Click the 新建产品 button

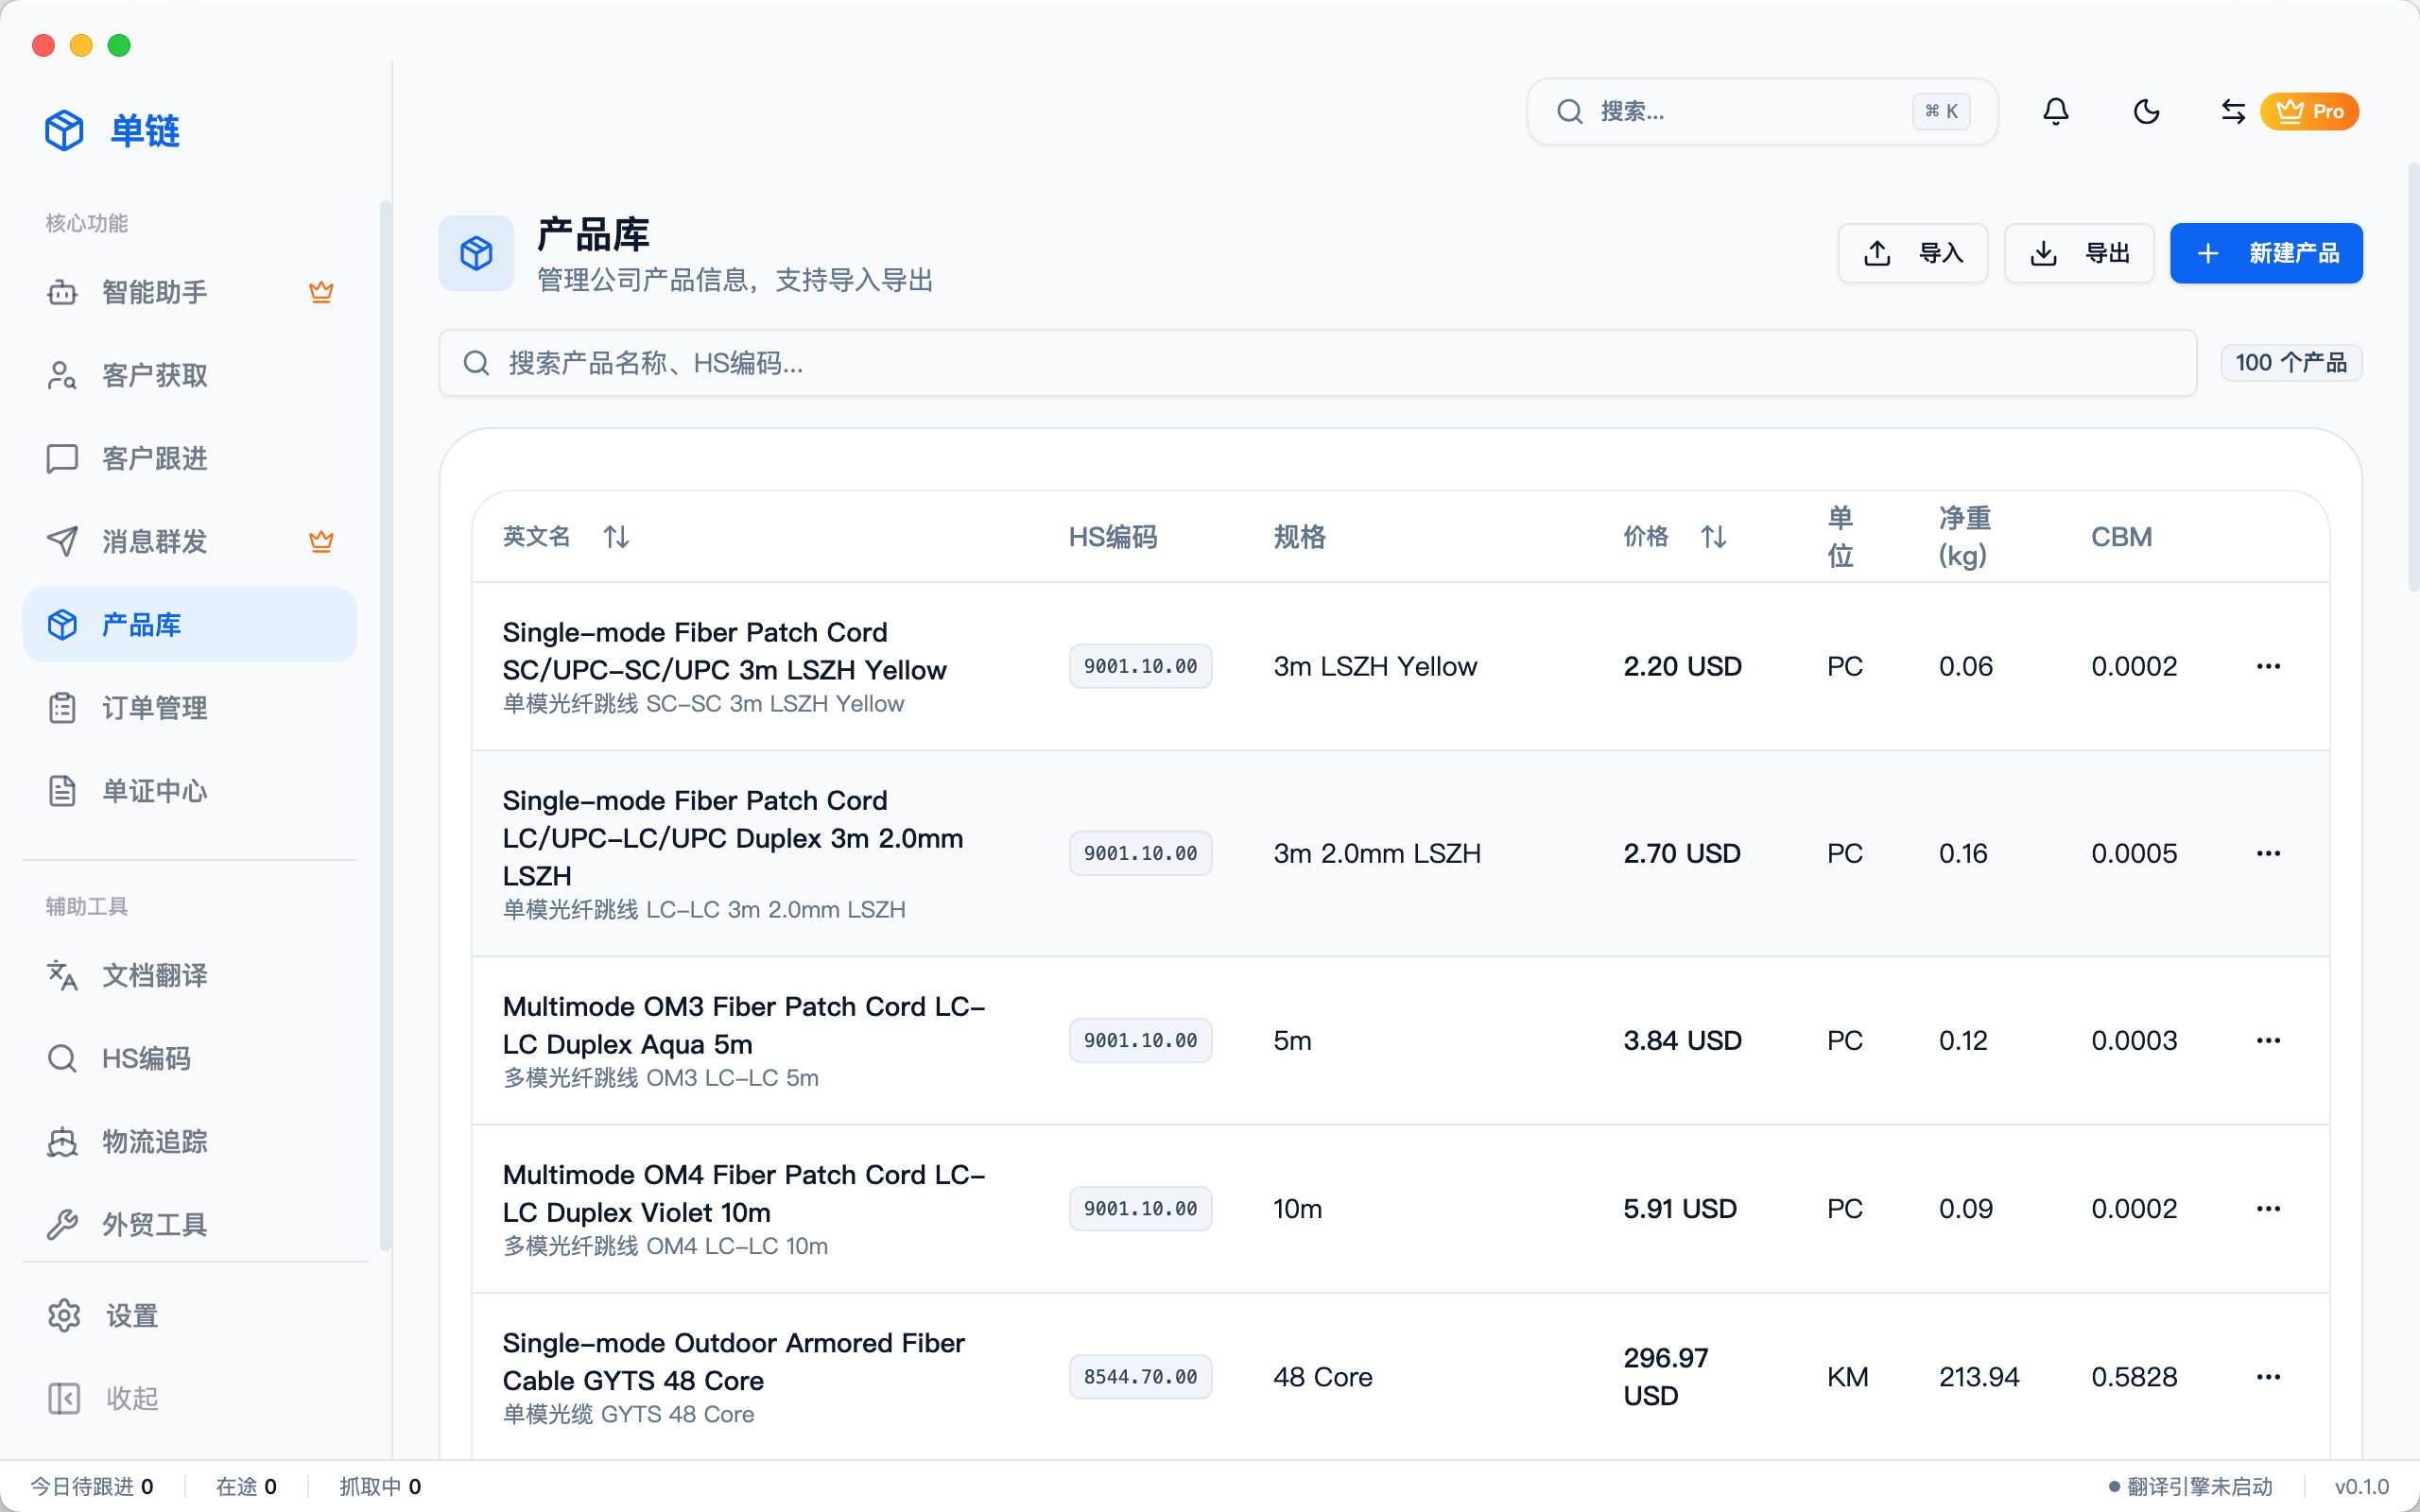(2266, 253)
